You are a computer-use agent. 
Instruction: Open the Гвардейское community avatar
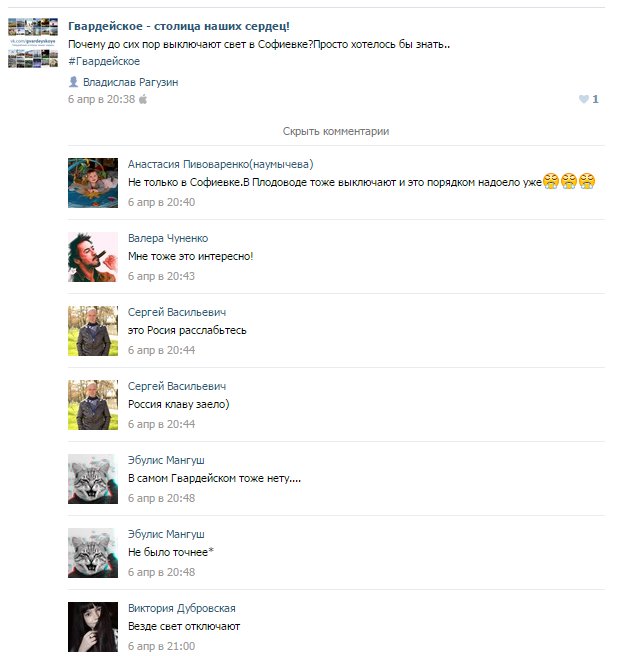33,43
